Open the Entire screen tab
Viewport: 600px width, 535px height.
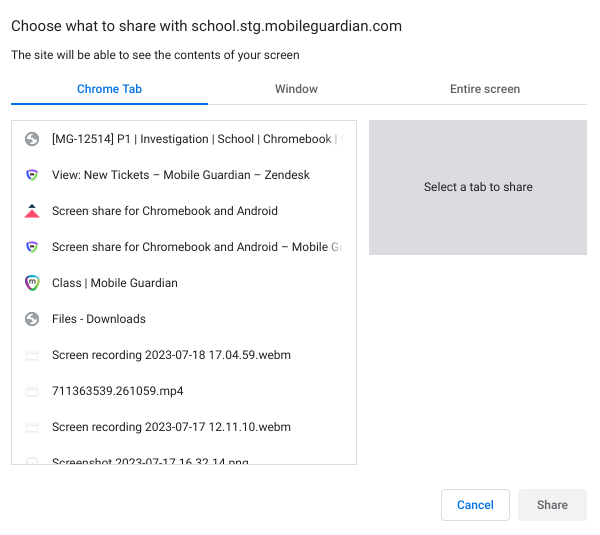point(484,89)
